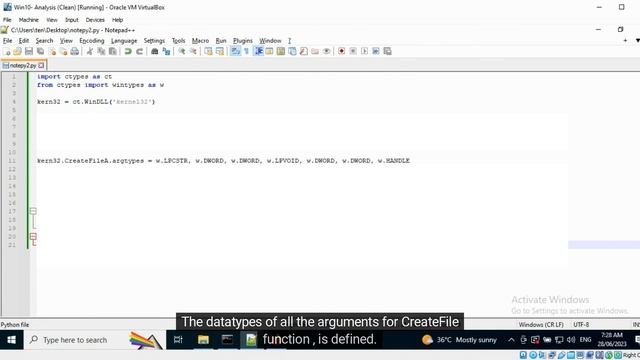This screenshot has height=360, width=640.
Task: Click the taskbar volume speaker icon
Action: [571, 340]
